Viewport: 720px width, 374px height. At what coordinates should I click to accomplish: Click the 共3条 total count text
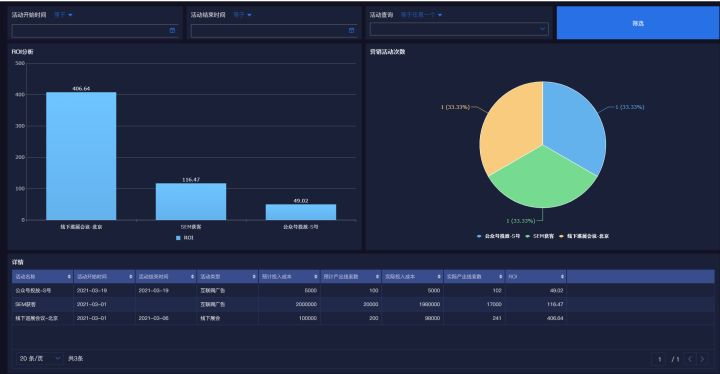[75, 358]
